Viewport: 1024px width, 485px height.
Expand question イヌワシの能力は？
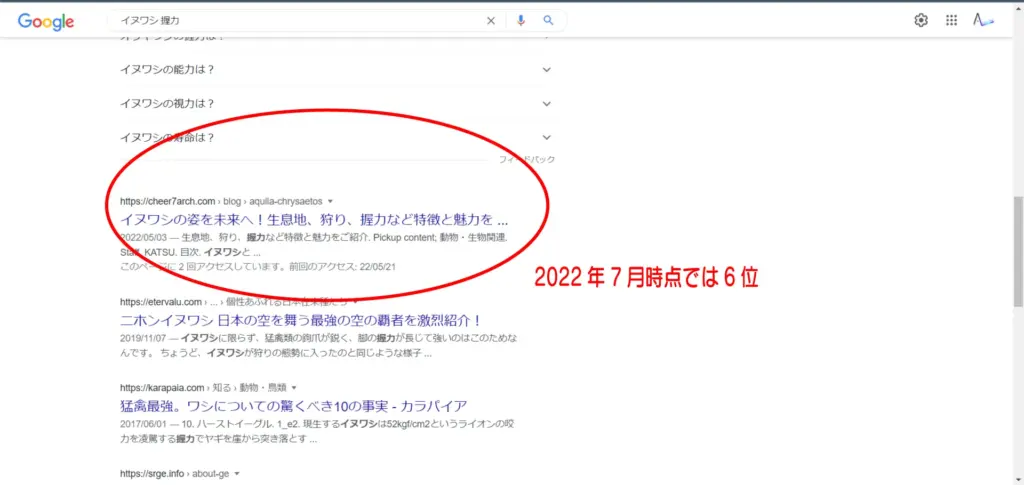point(336,70)
